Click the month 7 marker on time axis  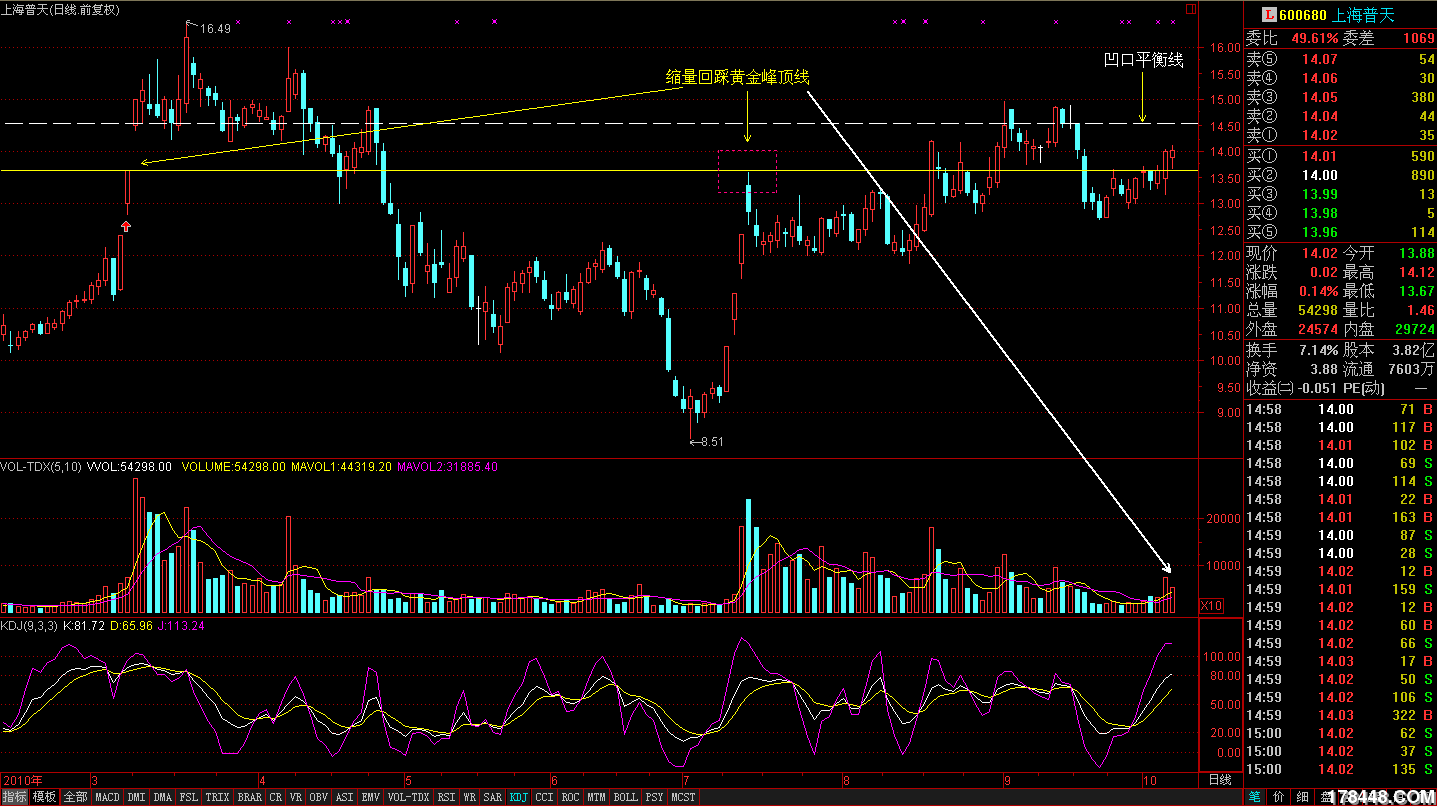point(686,780)
